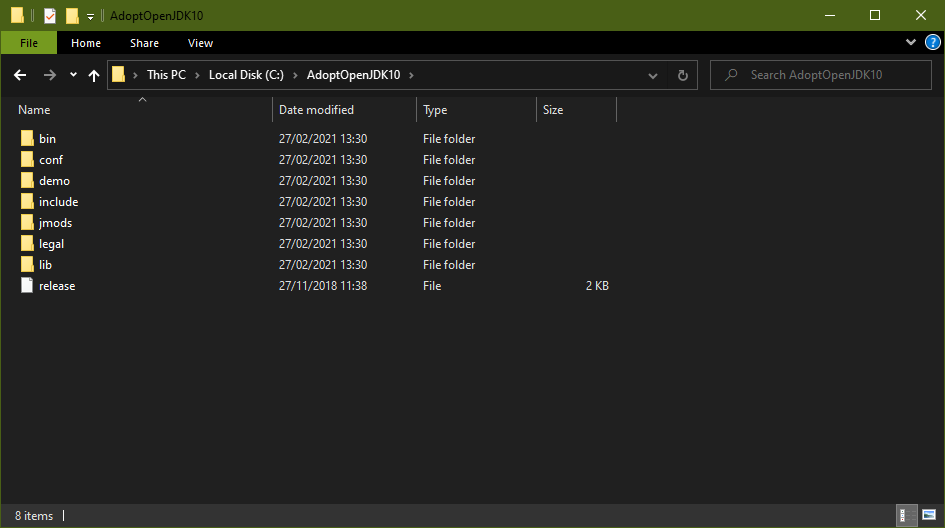
Task: Sort by the Name column header
Action: coord(34,110)
